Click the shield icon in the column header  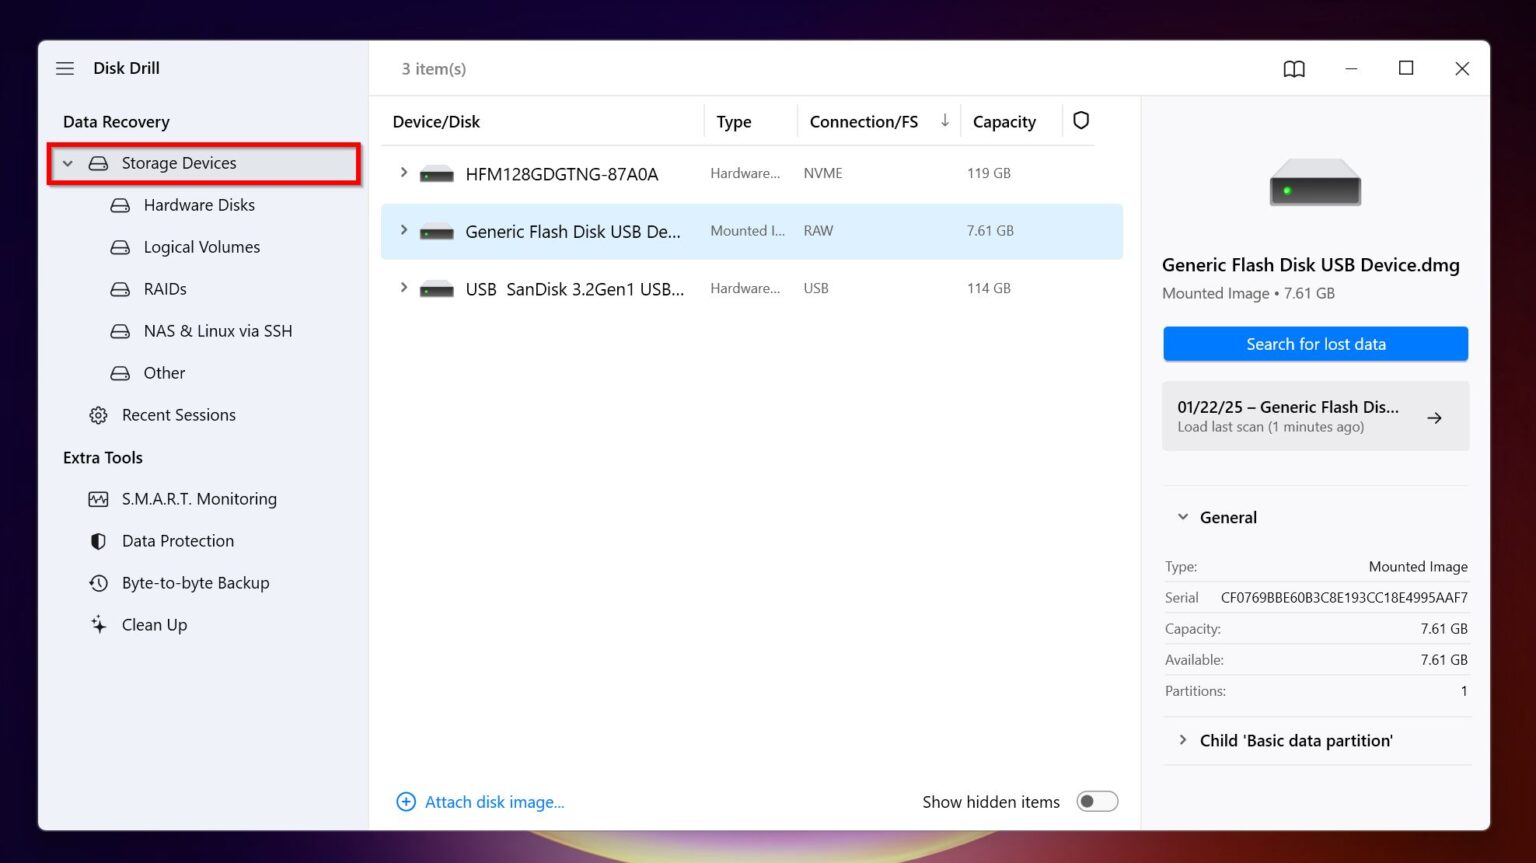(x=1080, y=120)
